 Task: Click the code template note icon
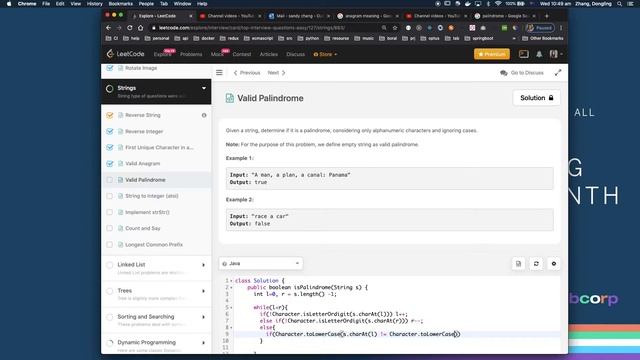click(518, 264)
